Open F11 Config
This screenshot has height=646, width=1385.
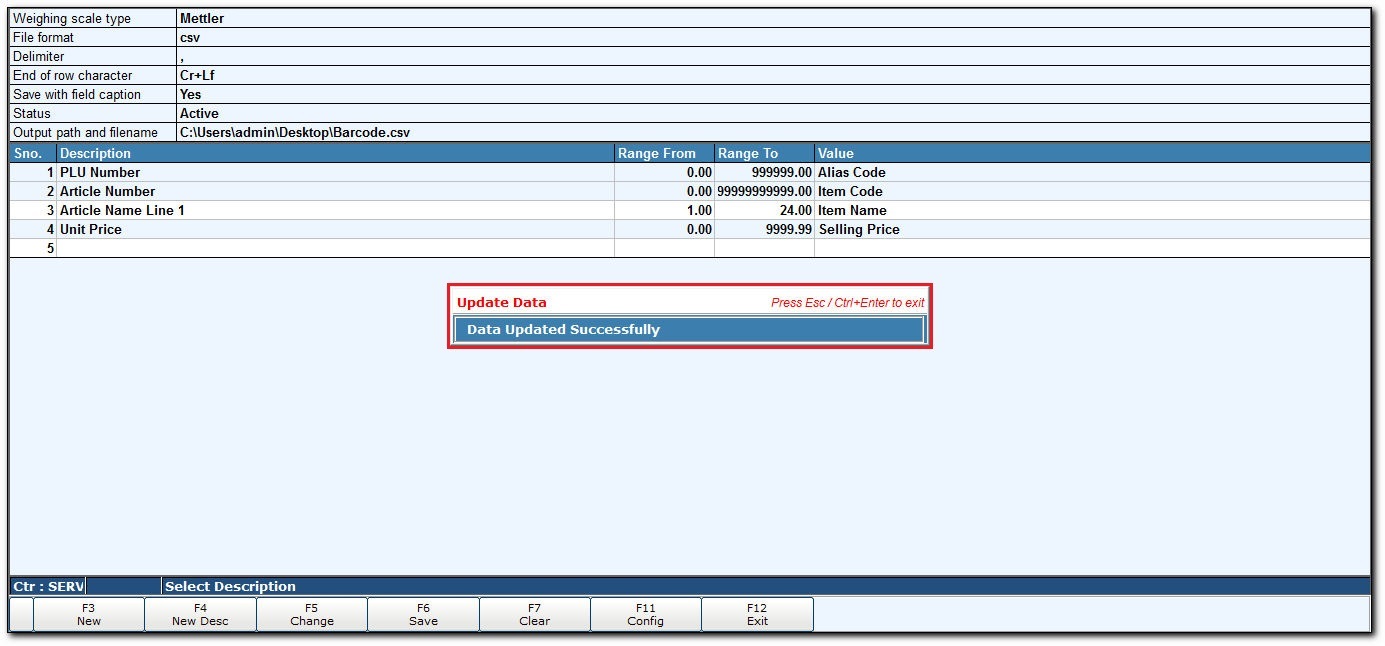click(x=646, y=614)
